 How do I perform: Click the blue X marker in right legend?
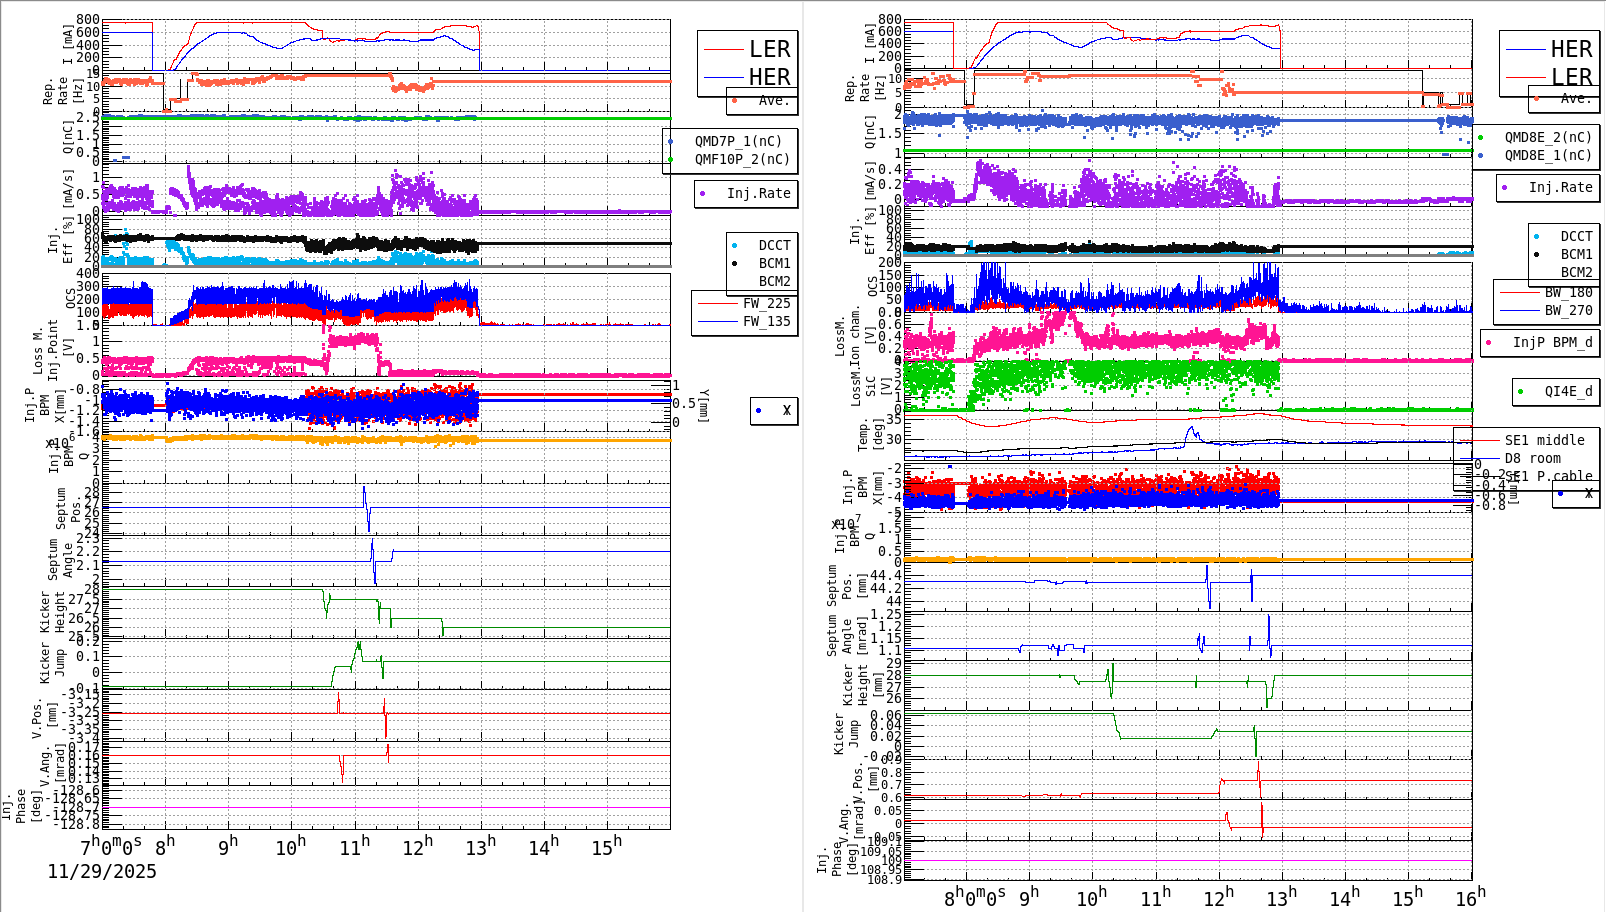1559,496
